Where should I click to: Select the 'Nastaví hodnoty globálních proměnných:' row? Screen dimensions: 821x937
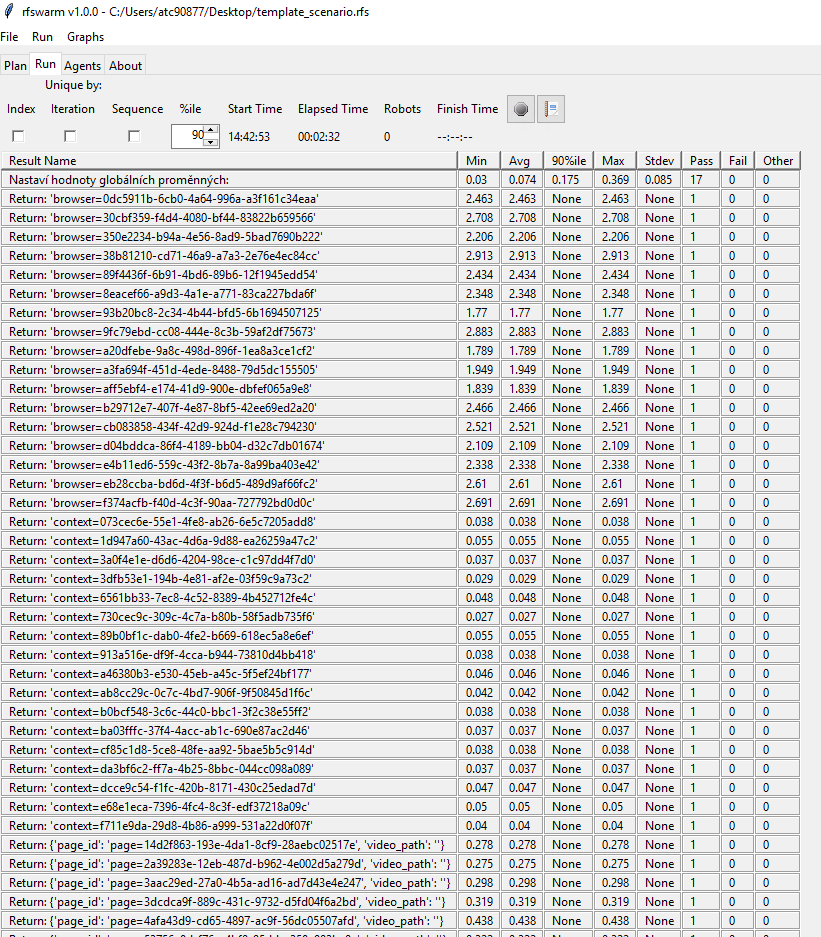(229, 180)
